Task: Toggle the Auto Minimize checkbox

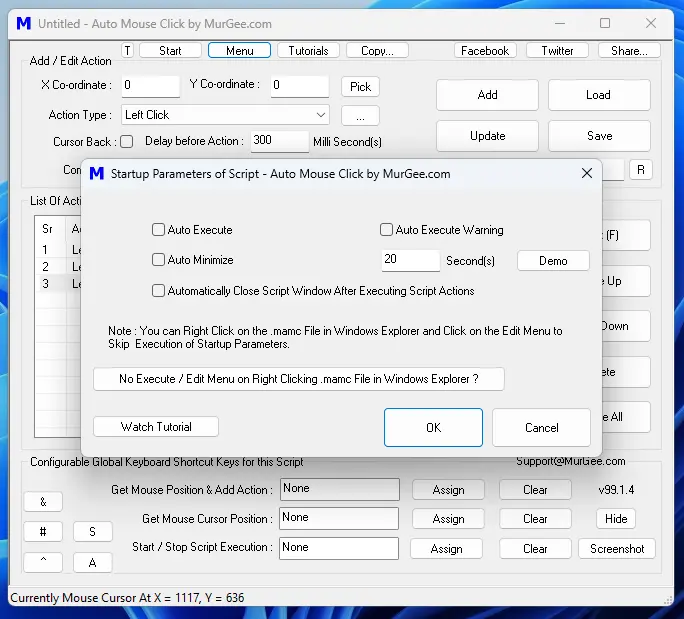Action: pos(158,260)
